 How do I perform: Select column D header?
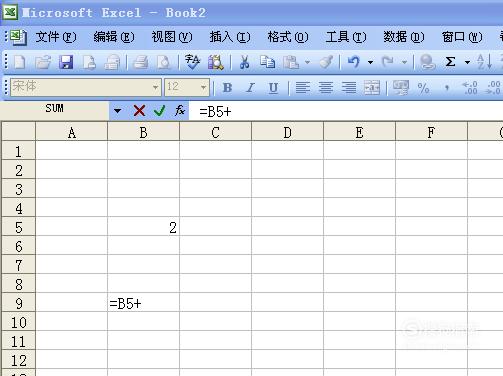click(x=288, y=133)
